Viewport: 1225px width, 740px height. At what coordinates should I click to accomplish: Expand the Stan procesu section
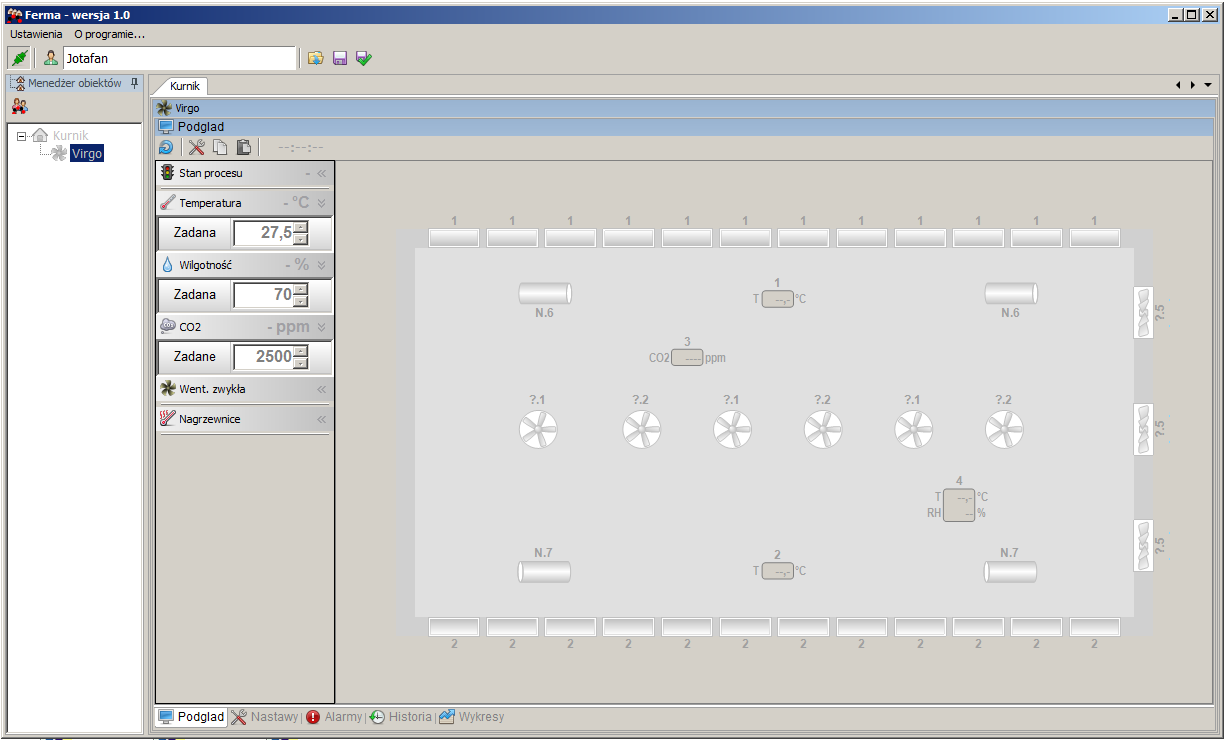[322, 173]
